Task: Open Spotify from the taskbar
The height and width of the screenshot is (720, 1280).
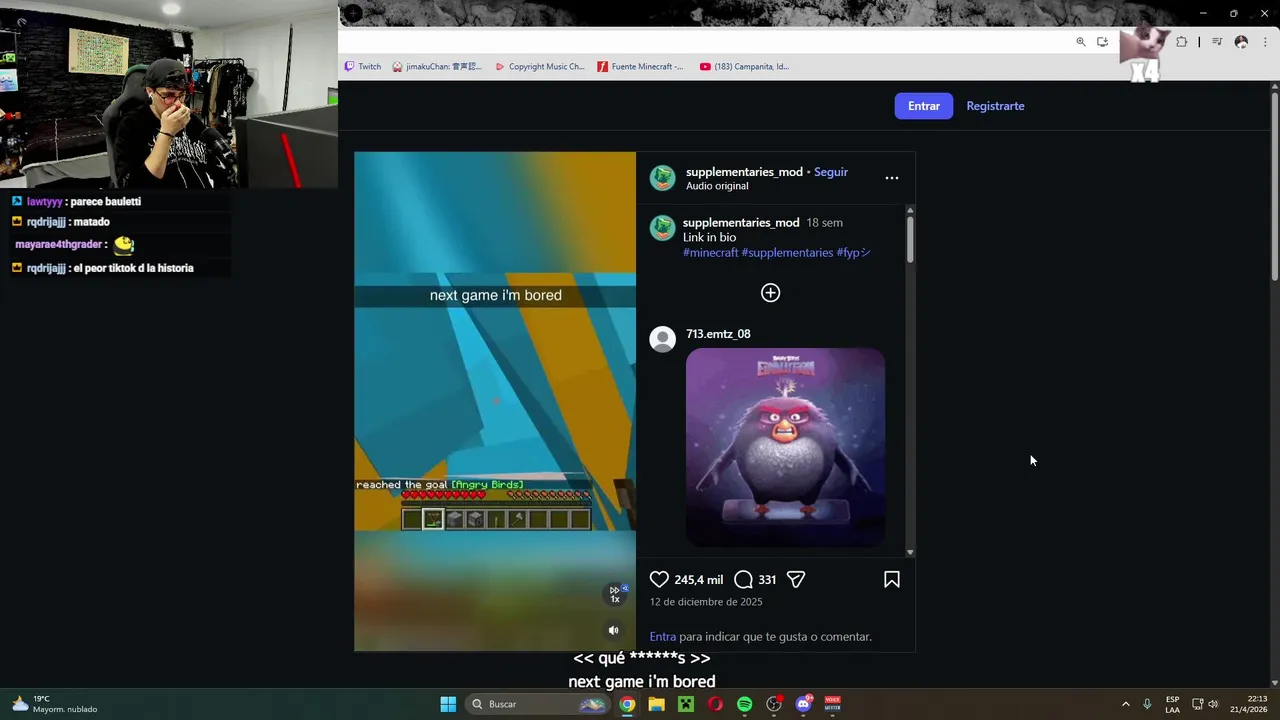Action: [x=744, y=704]
